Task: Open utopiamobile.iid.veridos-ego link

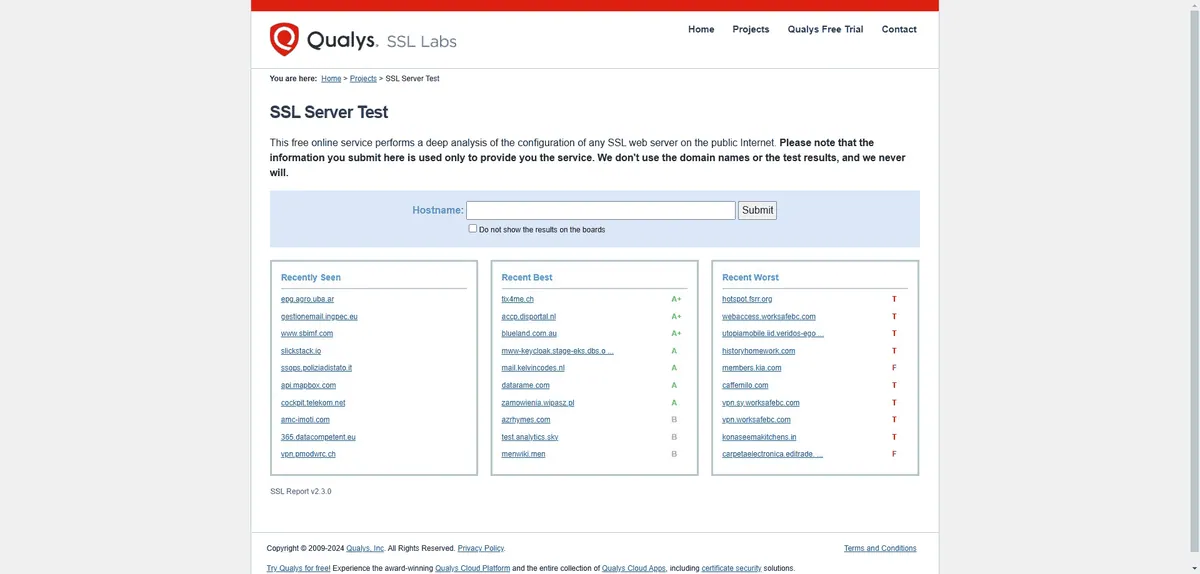Action: coord(773,333)
